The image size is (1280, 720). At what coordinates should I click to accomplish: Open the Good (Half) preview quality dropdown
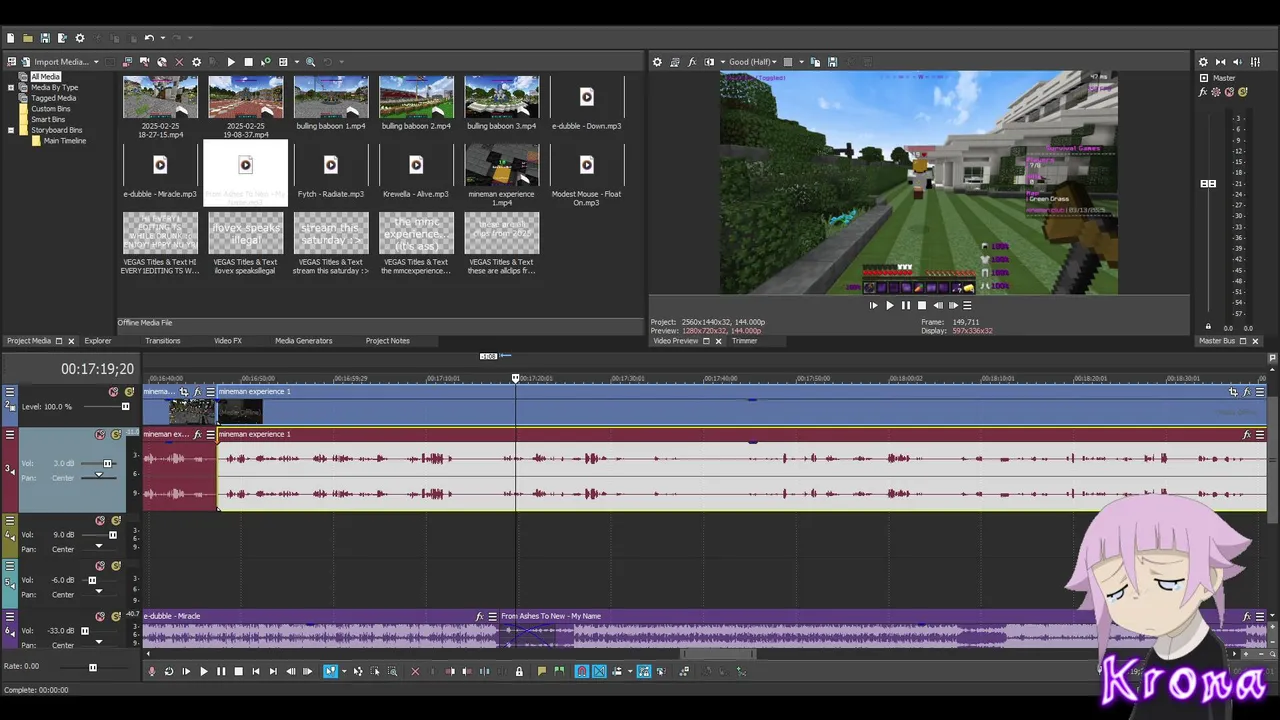click(x=754, y=62)
